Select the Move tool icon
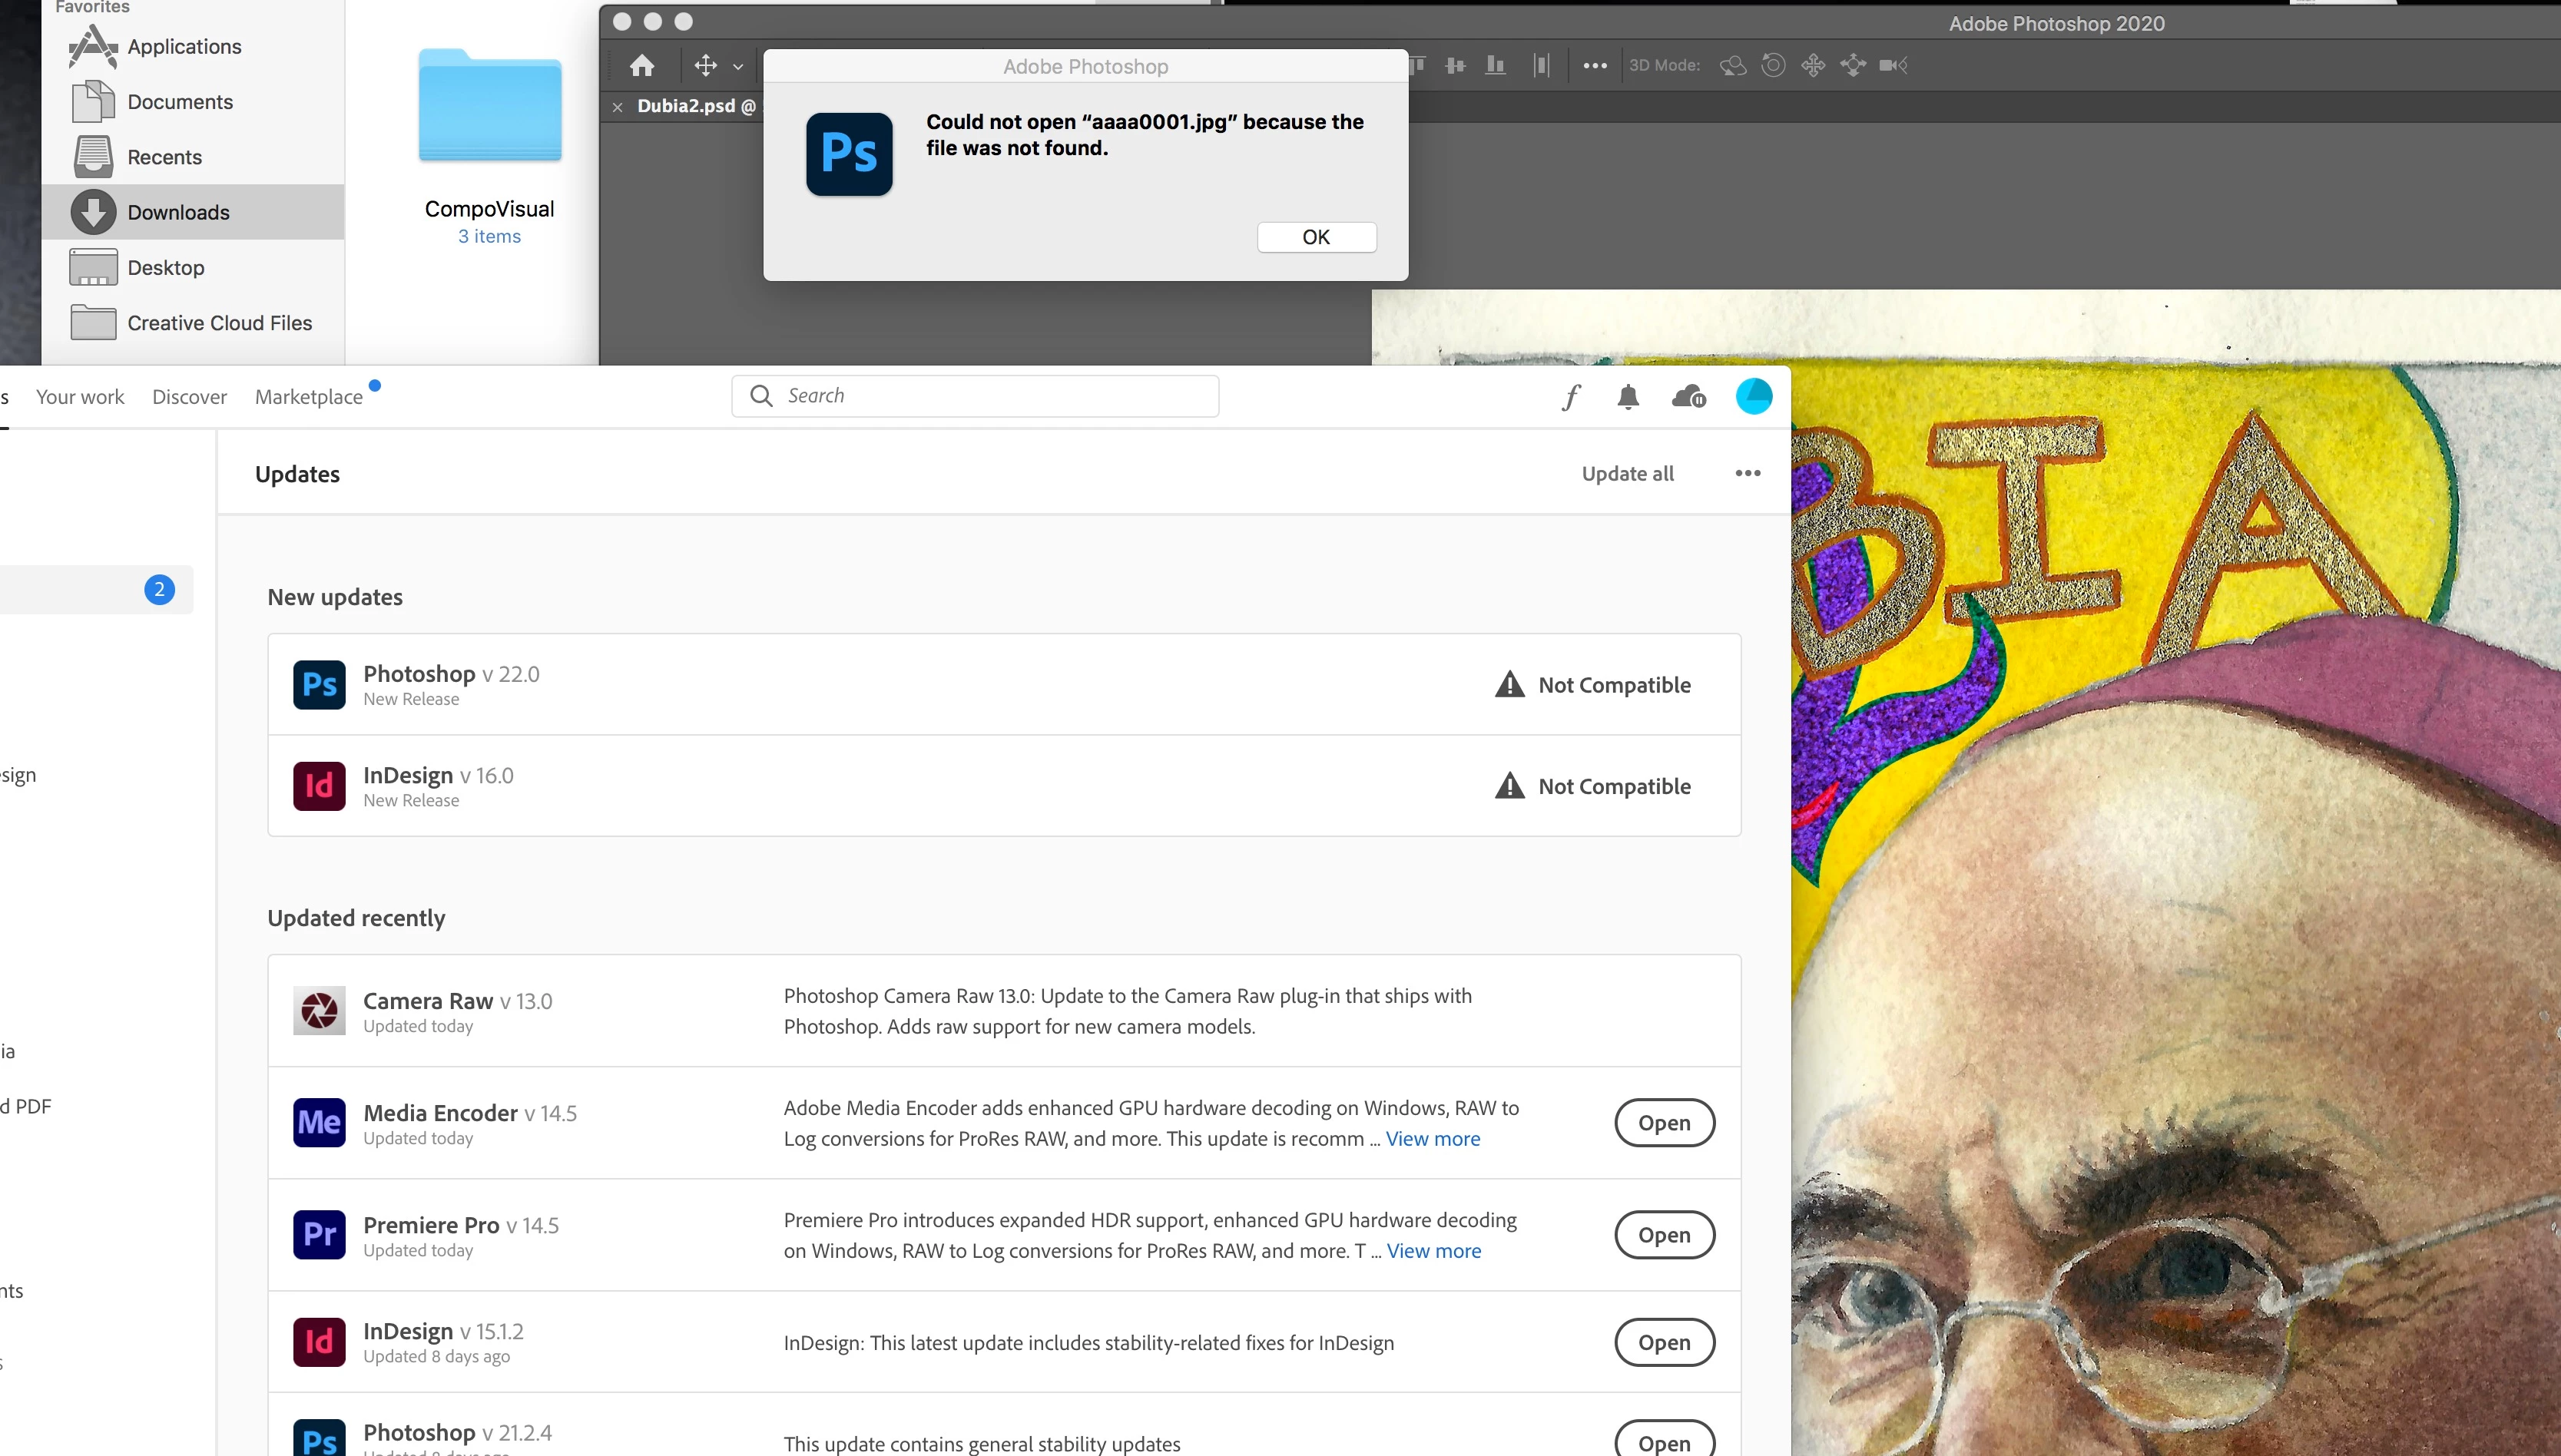Screen dimensions: 2561x1456 [x=706, y=66]
